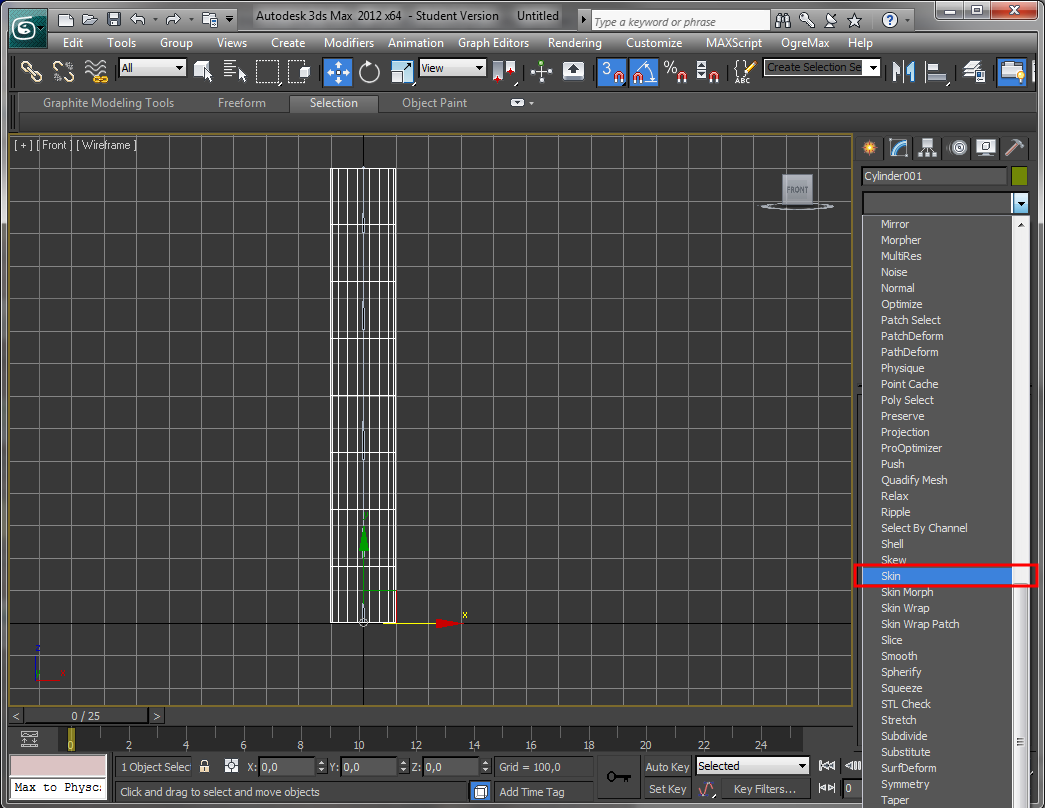The width and height of the screenshot is (1045, 808).
Task: Click the Set Key button
Action: point(667,789)
